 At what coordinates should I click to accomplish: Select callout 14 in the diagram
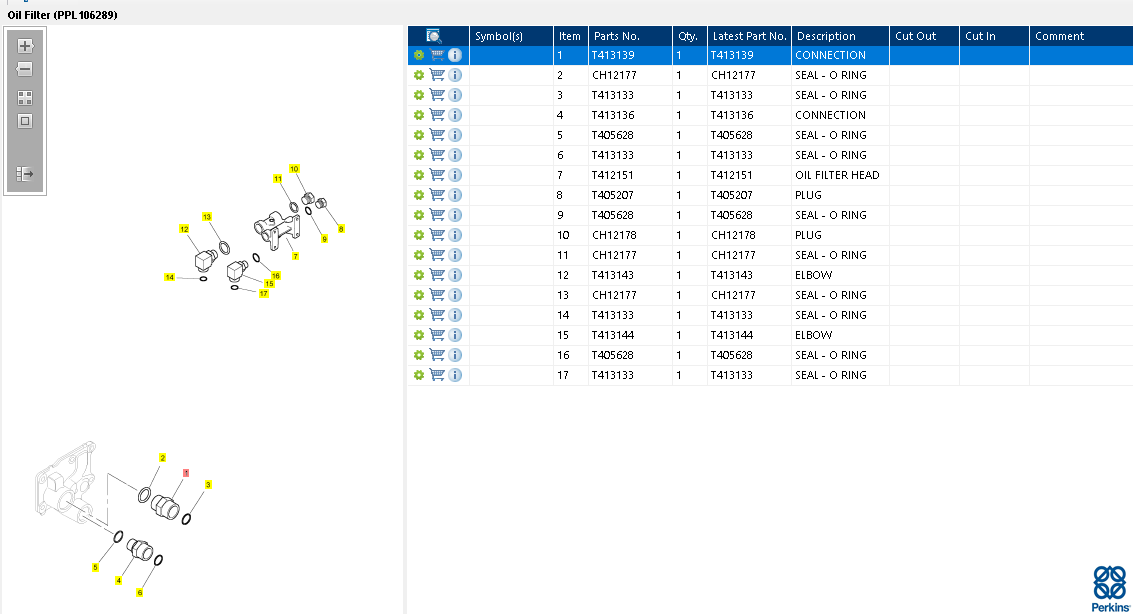pyautogui.click(x=169, y=277)
